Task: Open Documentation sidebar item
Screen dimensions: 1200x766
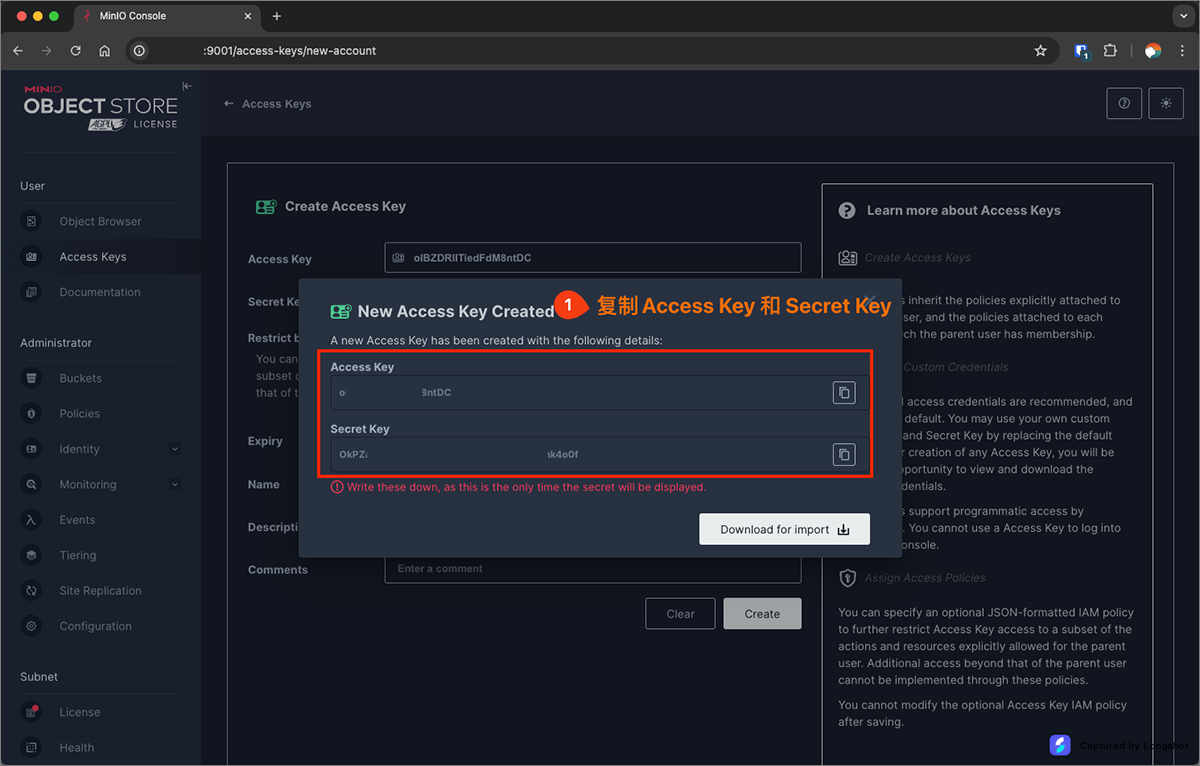Action: pos(99,293)
